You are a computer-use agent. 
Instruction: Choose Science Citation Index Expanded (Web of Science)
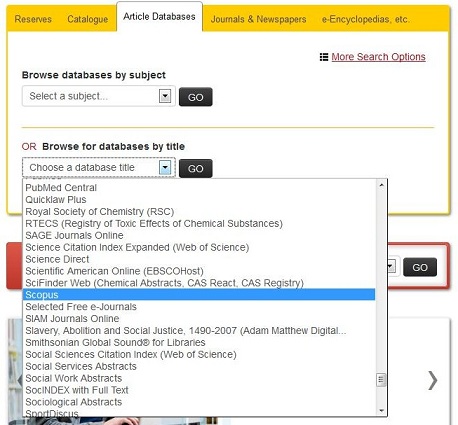(x=199, y=247)
